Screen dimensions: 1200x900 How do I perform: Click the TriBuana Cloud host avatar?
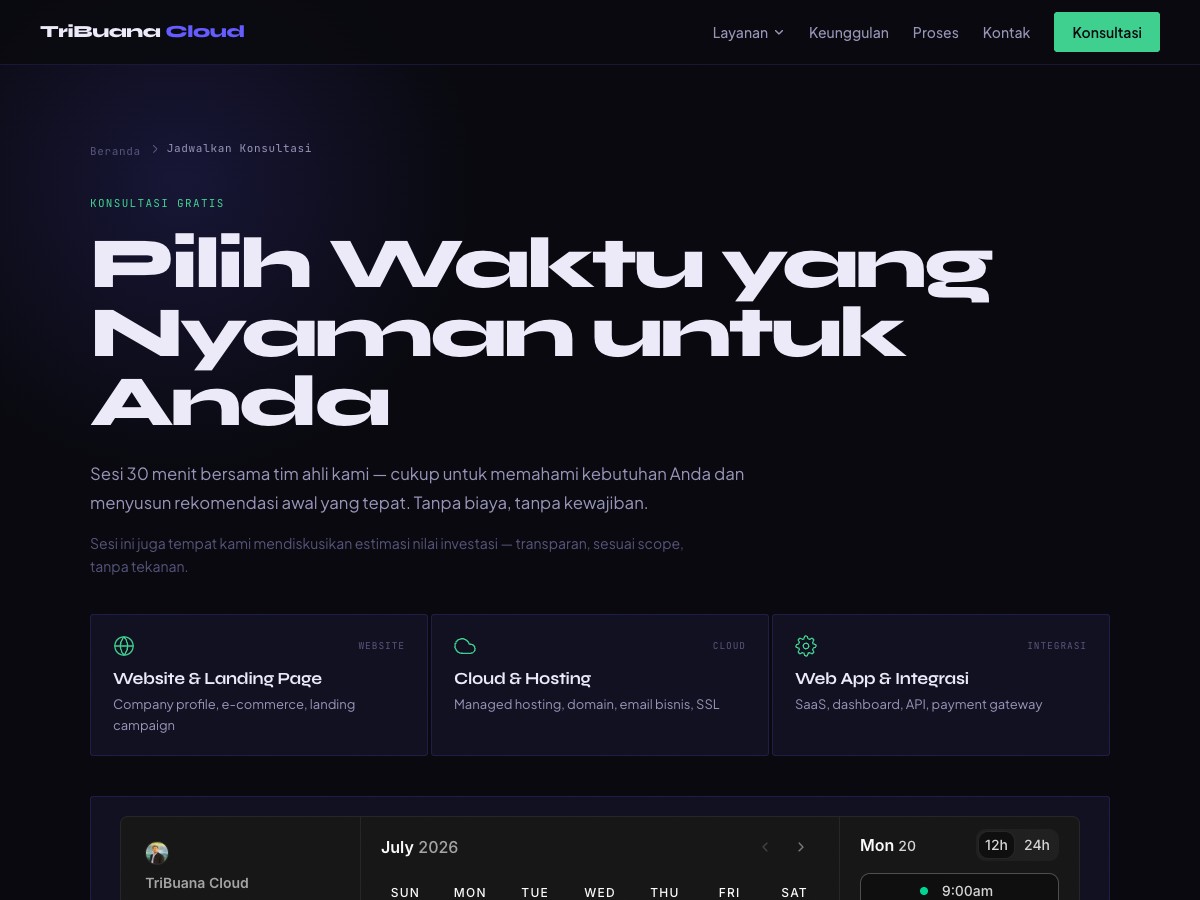point(157,853)
